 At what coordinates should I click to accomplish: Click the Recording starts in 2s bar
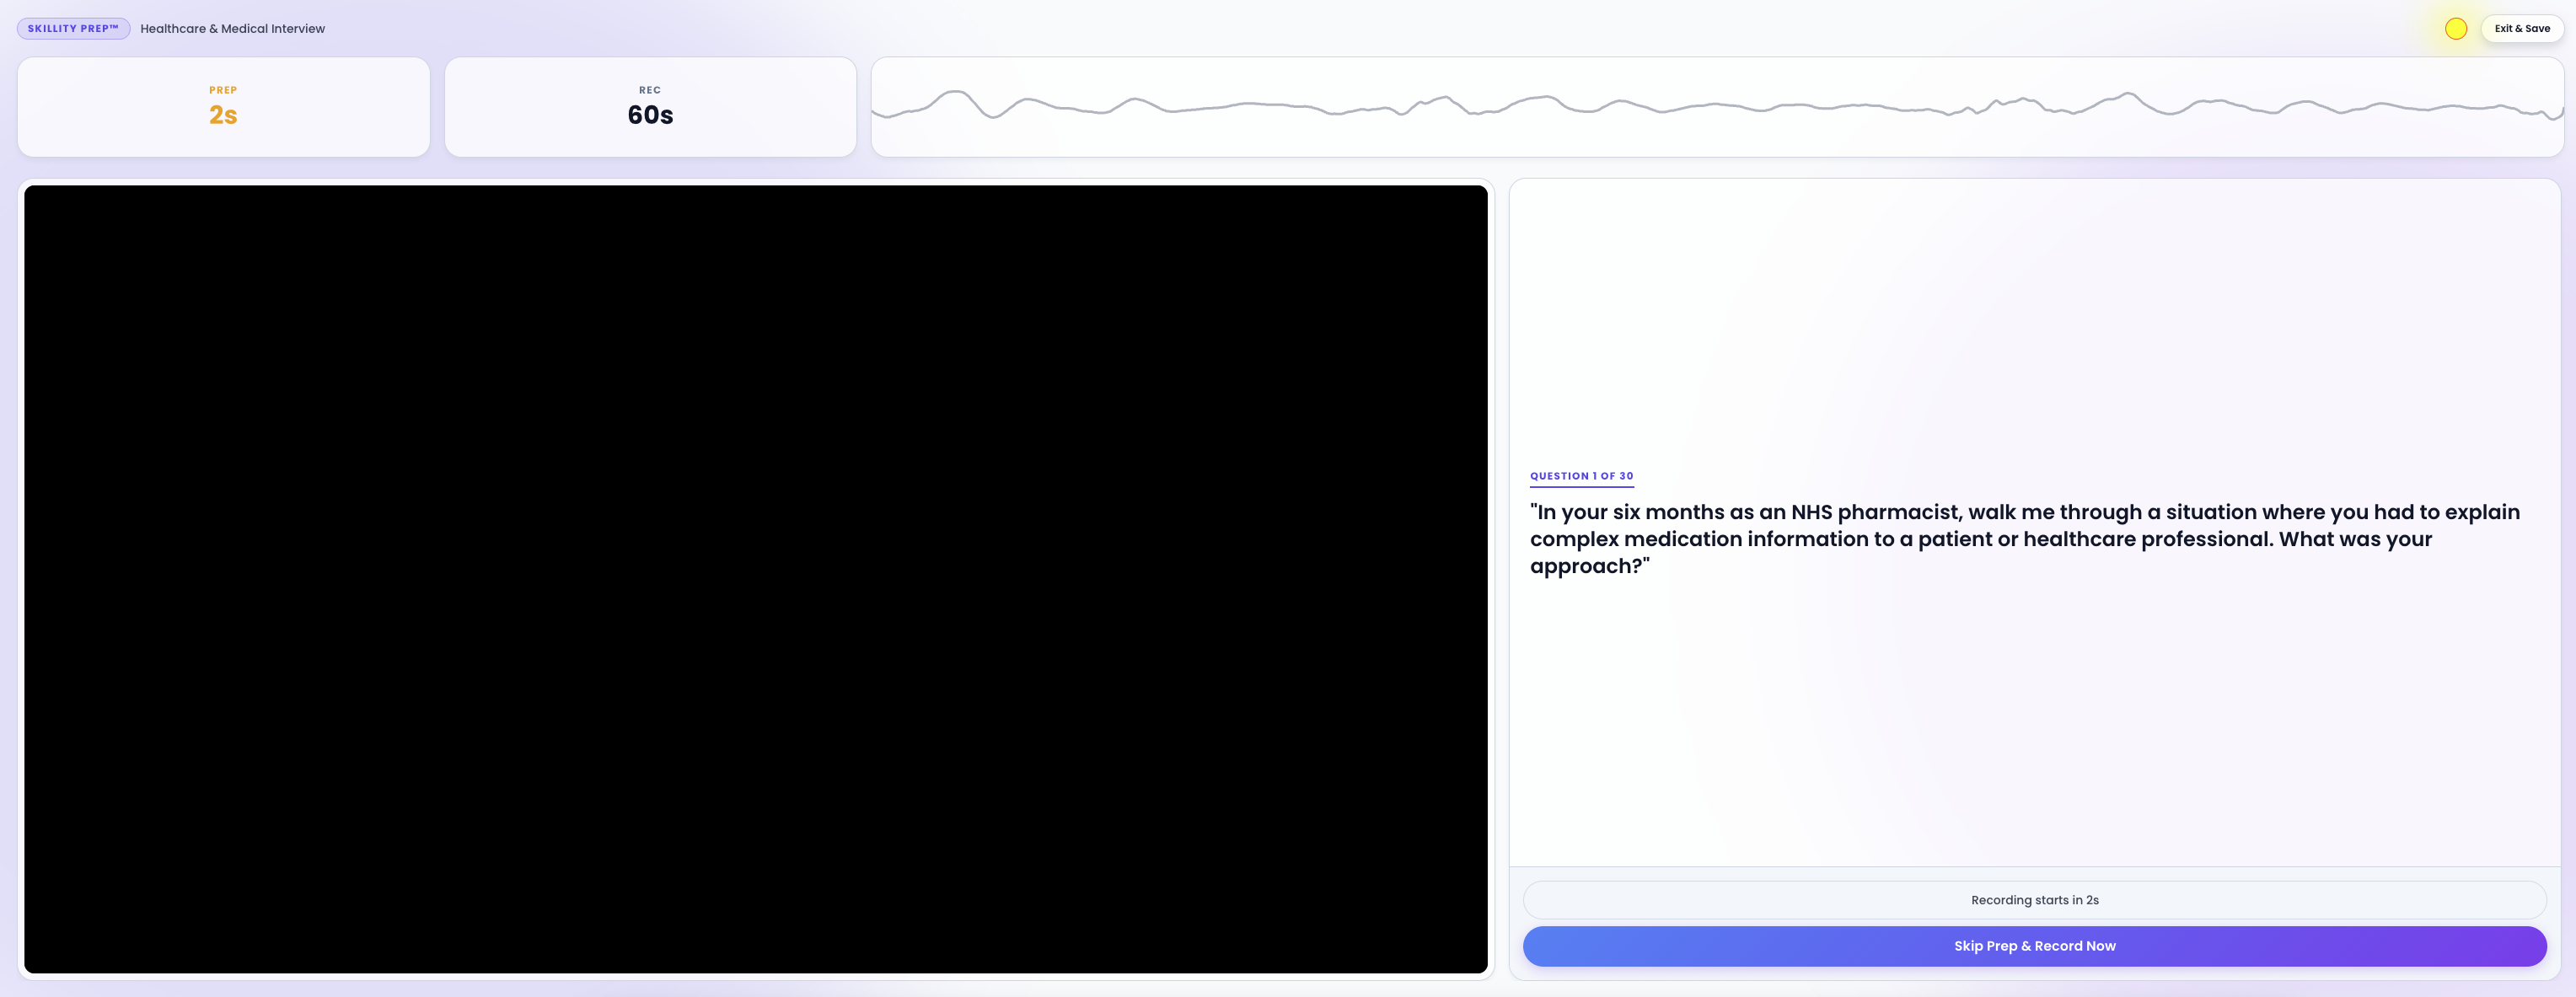point(2034,900)
